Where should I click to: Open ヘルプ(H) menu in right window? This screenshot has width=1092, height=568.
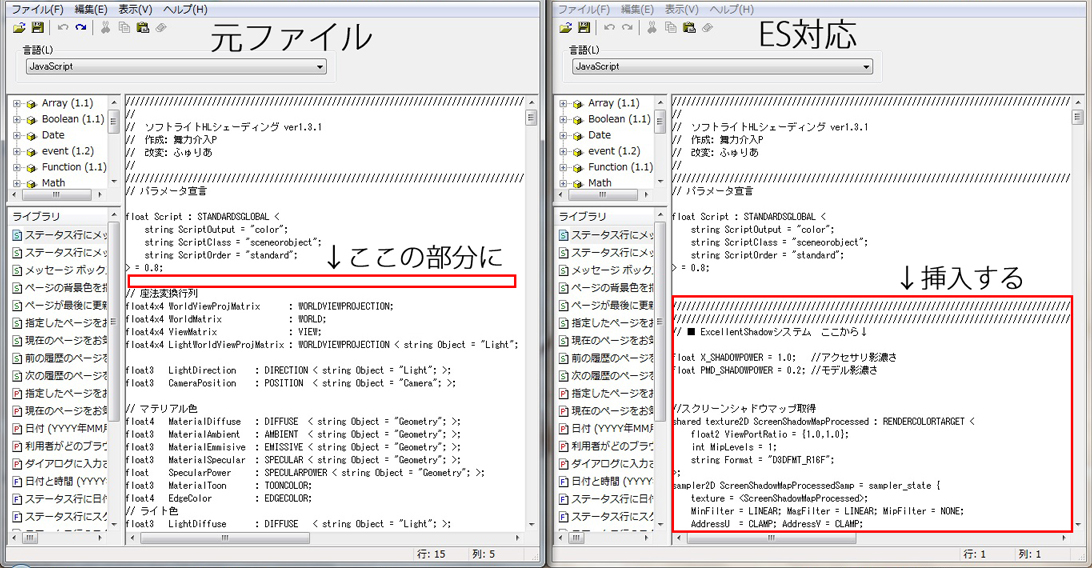(732, 9)
